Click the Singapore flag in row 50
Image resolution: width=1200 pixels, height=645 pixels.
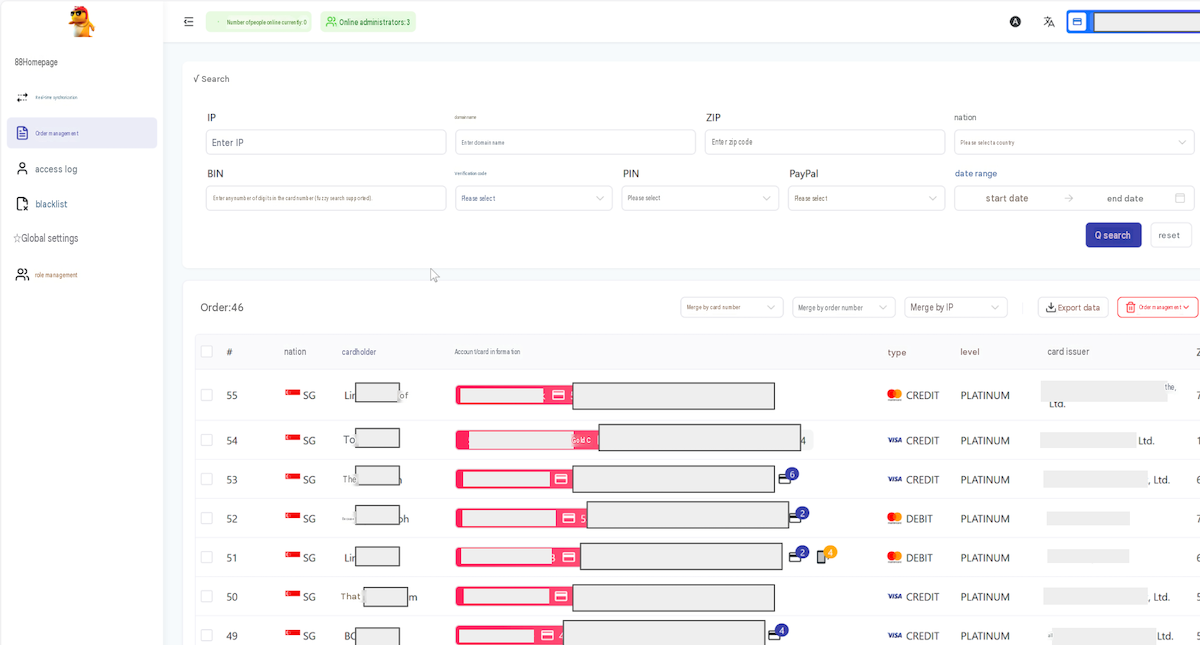coord(293,596)
